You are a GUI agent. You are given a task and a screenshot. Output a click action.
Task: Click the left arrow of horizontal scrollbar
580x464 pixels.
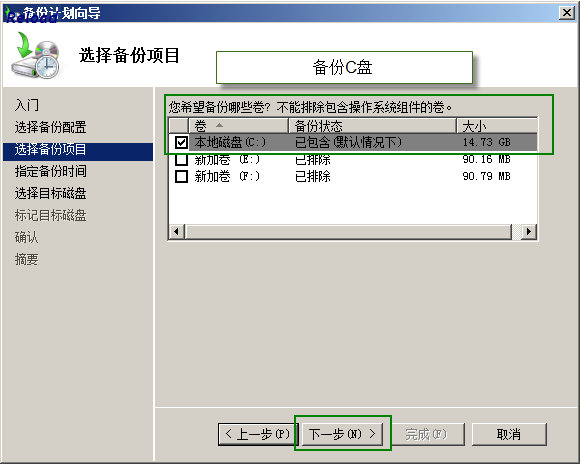tap(176, 232)
